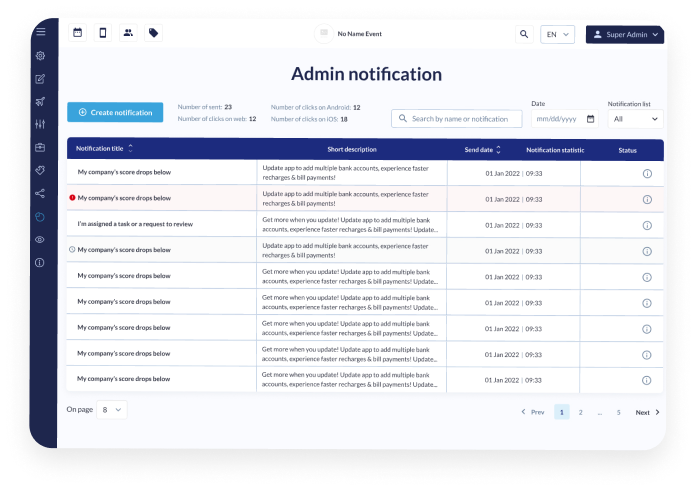Viewport: 696px width, 490px height.
Task: Click the Notification statistic column header
Action: point(555,150)
